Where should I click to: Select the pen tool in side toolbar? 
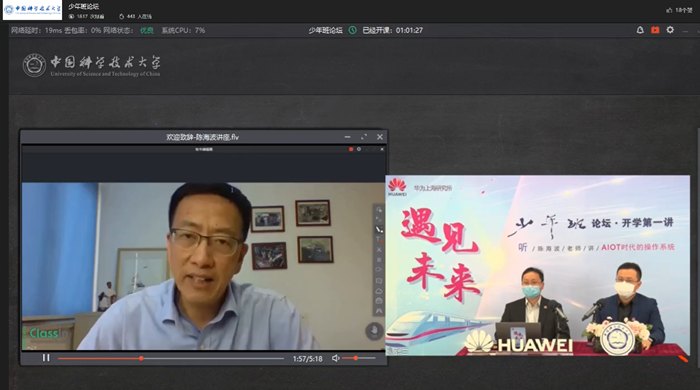click(379, 229)
